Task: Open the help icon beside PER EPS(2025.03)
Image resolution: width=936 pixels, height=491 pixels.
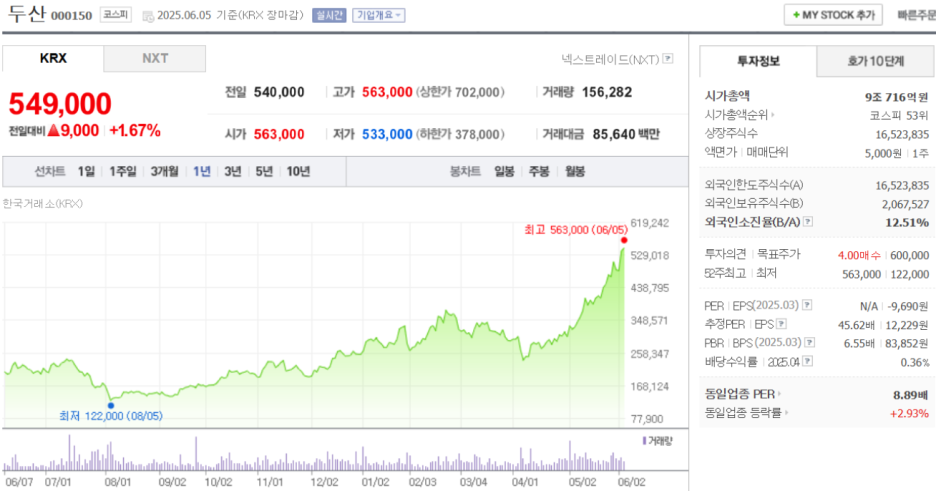Action: (x=806, y=305)
